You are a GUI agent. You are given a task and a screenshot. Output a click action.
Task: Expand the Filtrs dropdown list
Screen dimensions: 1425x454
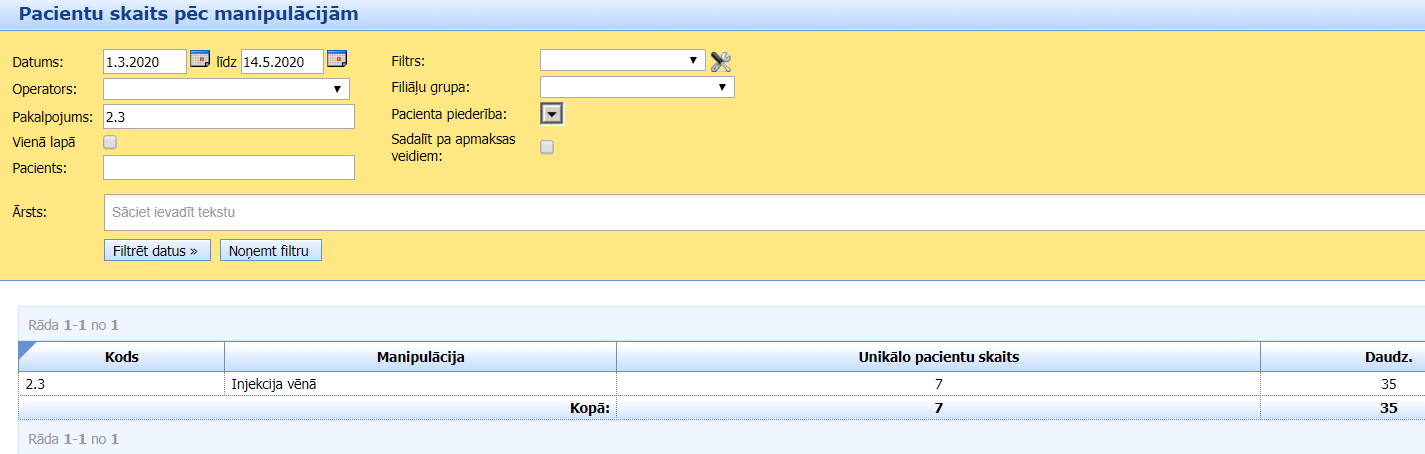[x=622, y=61]
